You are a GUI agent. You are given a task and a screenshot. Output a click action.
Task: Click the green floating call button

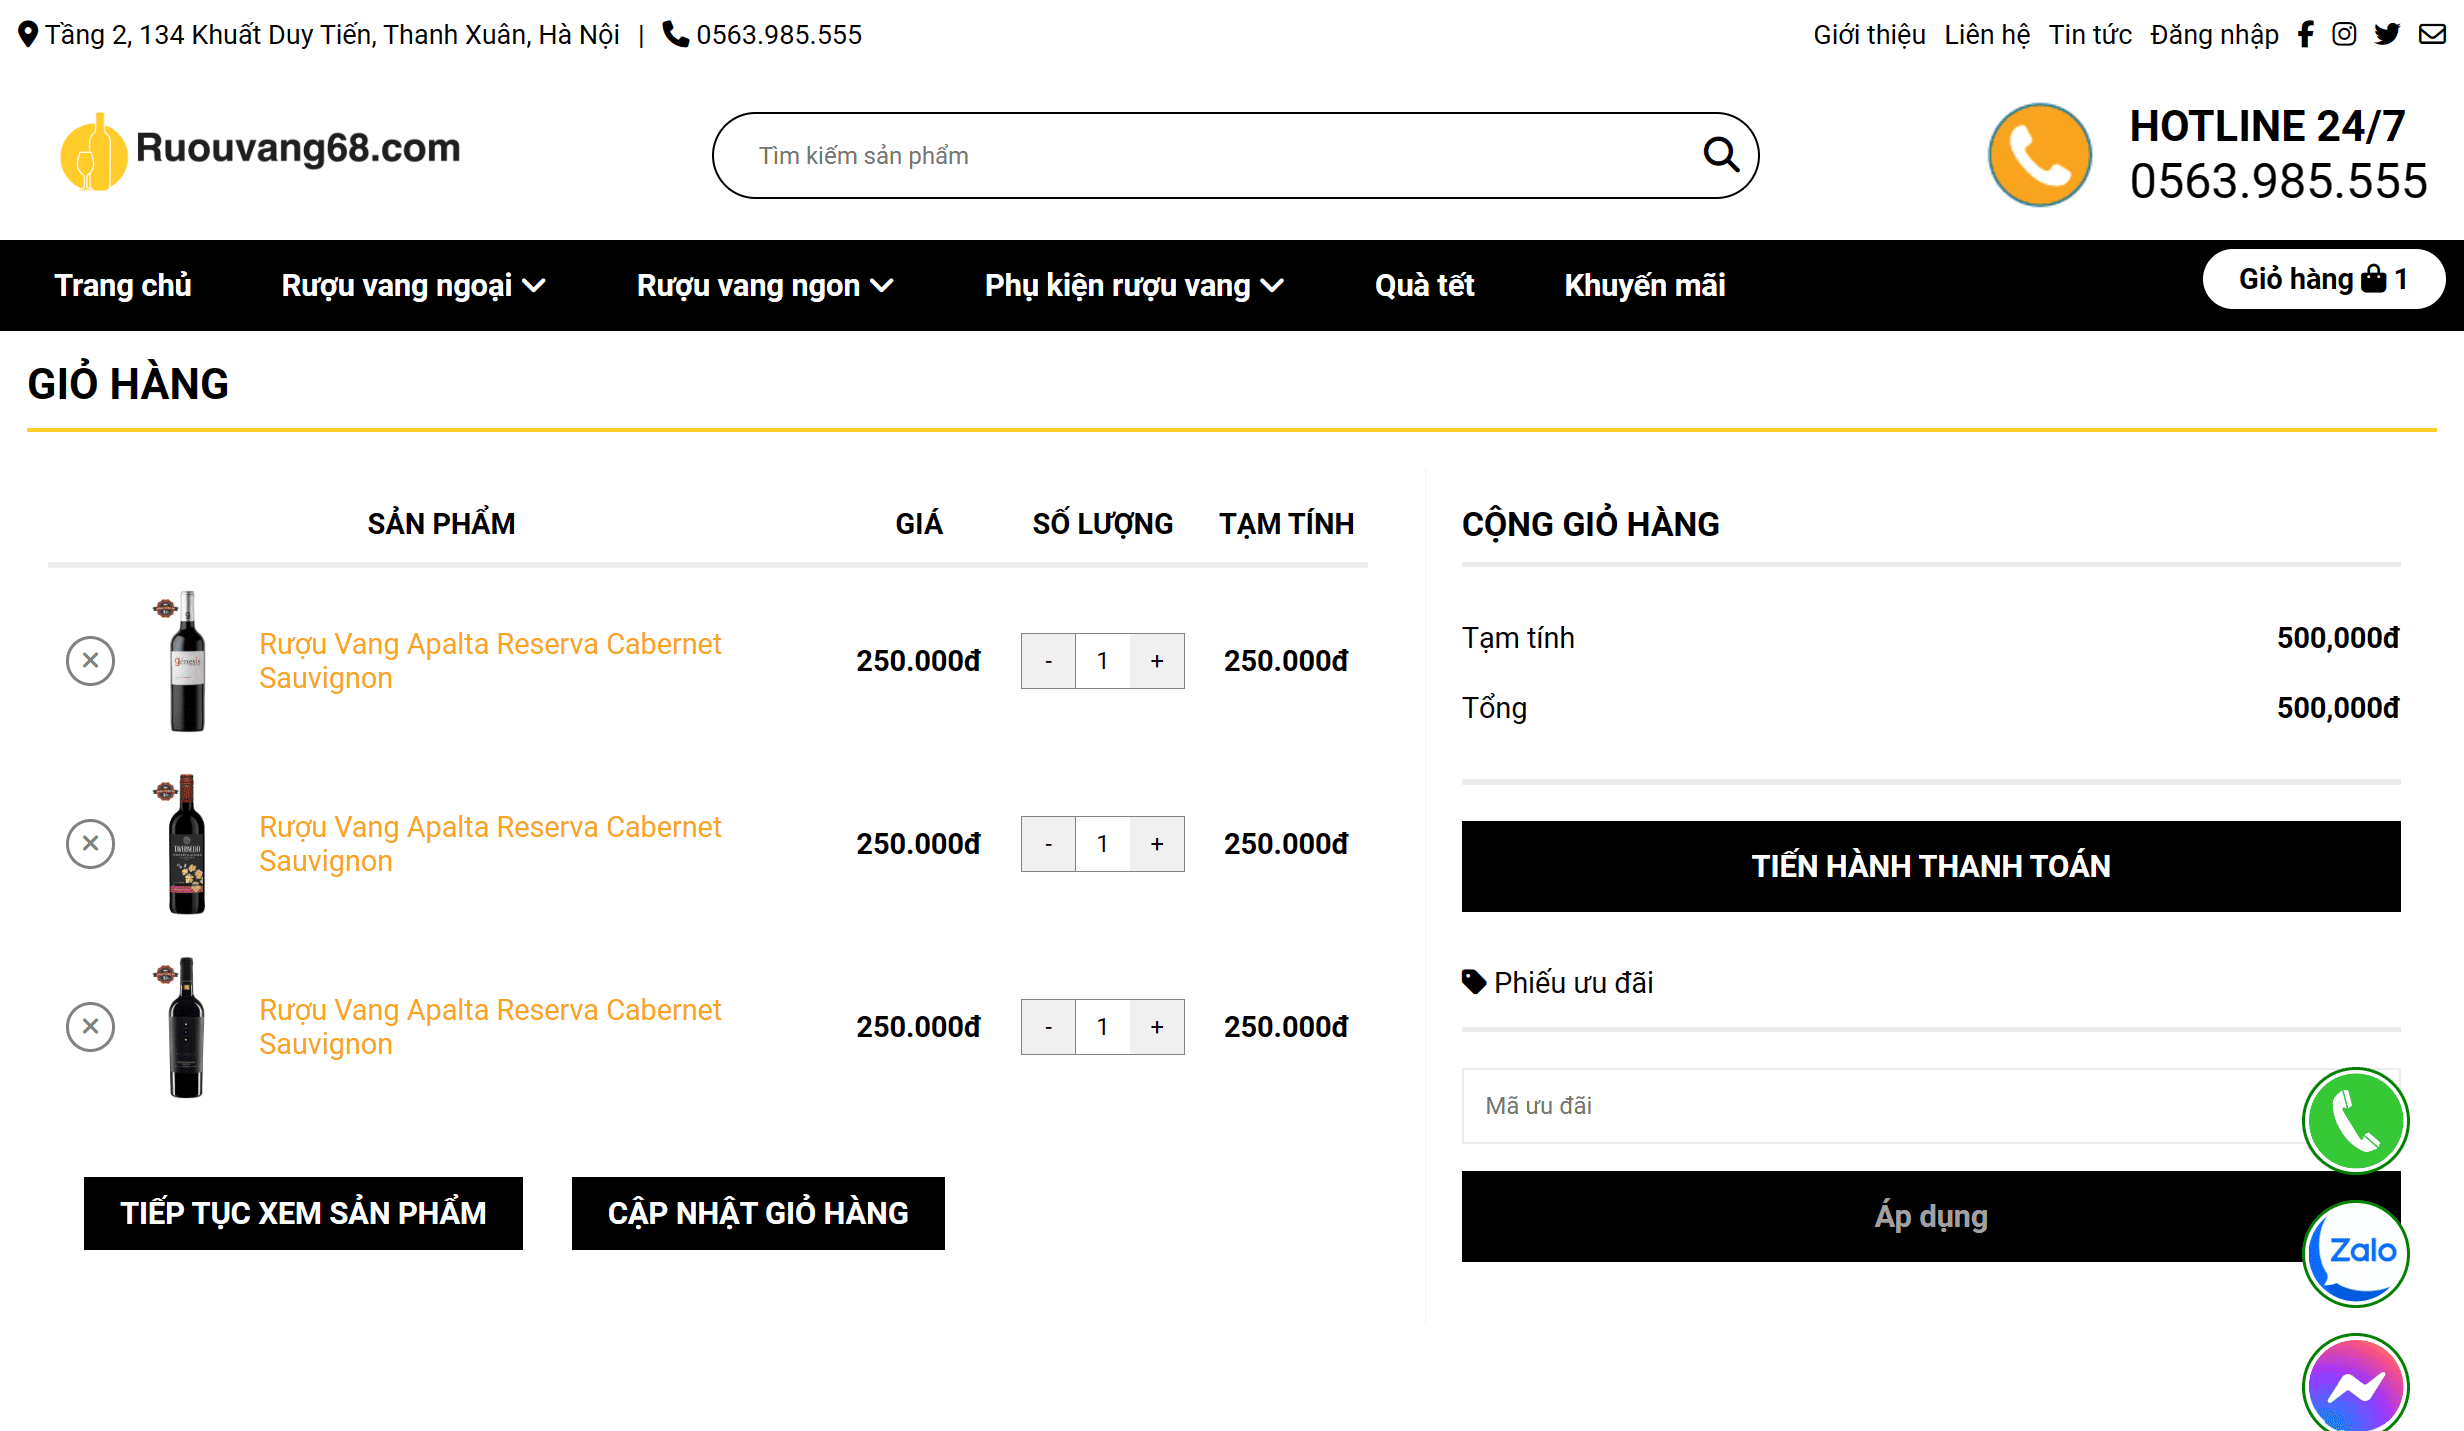(2355, 1120)
